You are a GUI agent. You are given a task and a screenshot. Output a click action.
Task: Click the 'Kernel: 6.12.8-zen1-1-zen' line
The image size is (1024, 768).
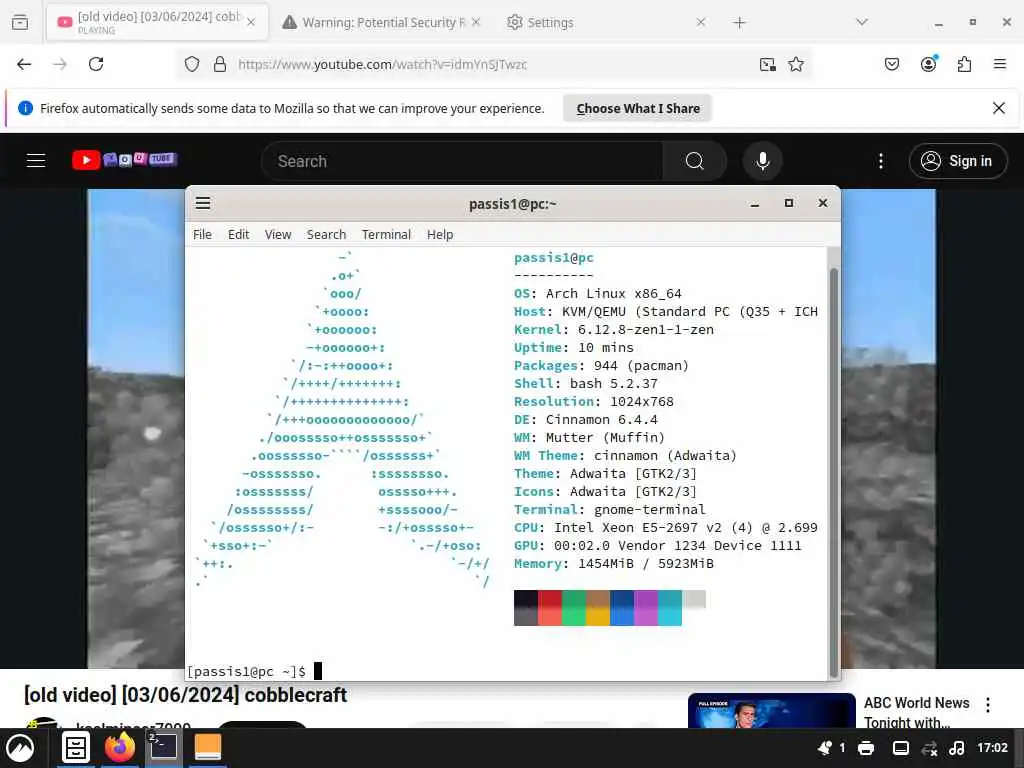tap(614, 330)
